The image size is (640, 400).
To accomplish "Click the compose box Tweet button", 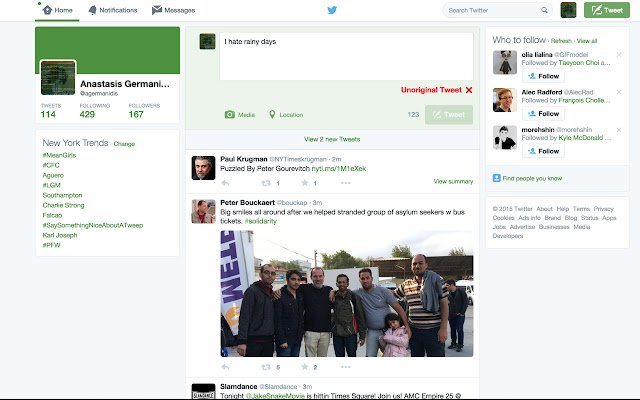I will click(x=449, y=115).
